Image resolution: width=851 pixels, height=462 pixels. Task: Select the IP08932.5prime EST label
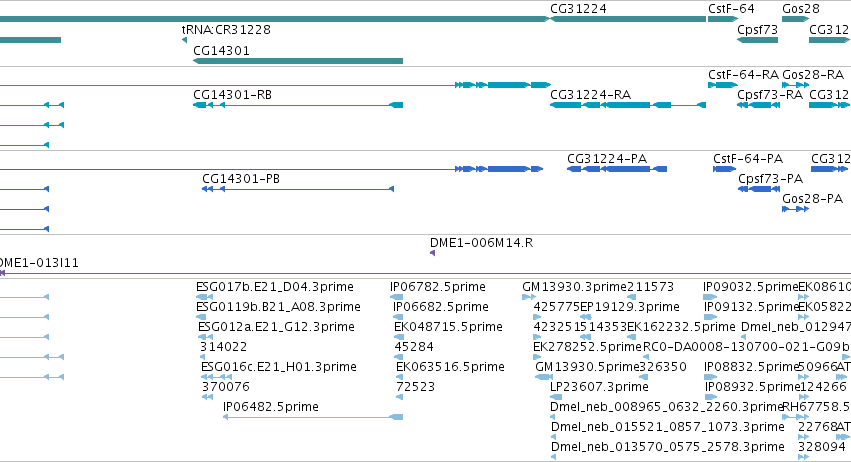tap(752, 387)
